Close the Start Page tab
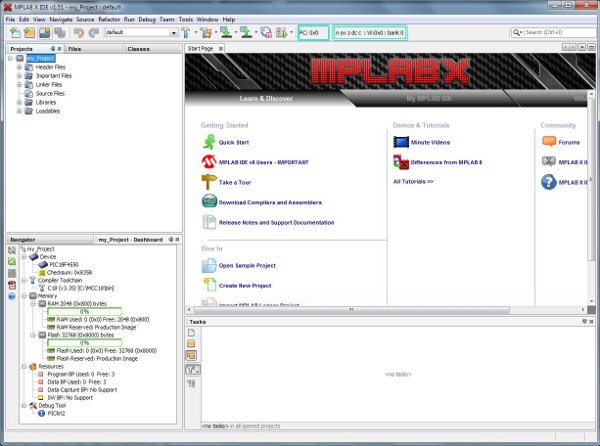 pyautogui.click(x=221, y=49)
